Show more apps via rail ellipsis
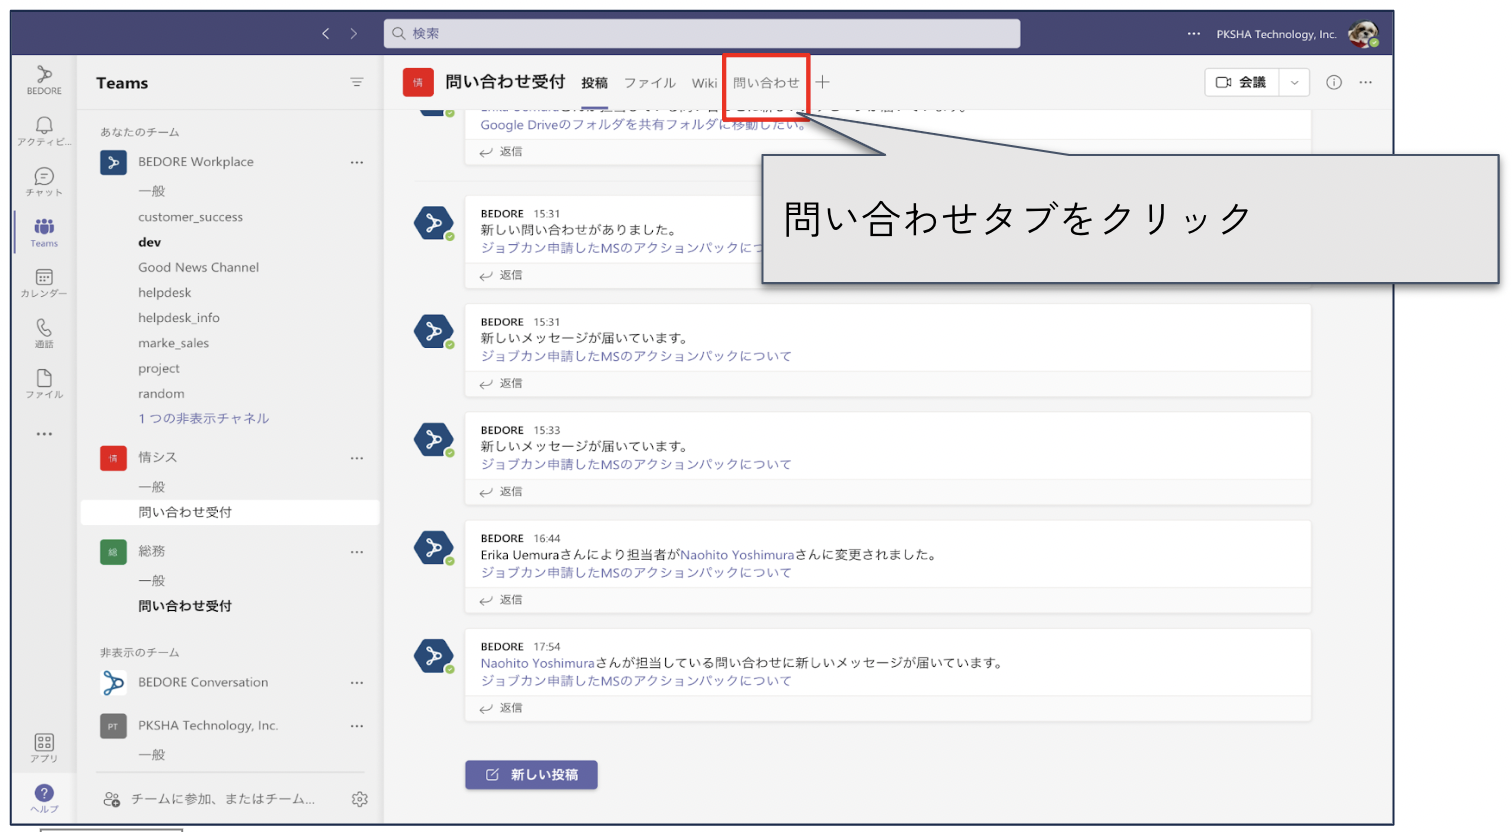The width and height of the screenshot is (1512, 832). (x=44, y=434)
